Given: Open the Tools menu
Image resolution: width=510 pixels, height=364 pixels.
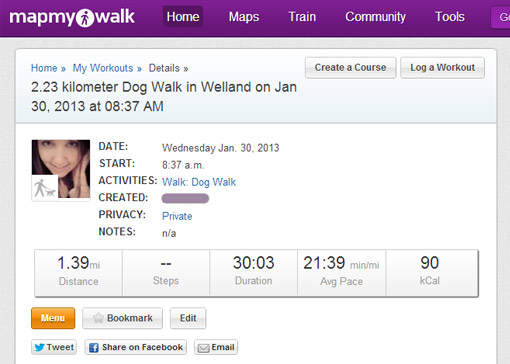Looking at the screenshot, I should [450, 17].
